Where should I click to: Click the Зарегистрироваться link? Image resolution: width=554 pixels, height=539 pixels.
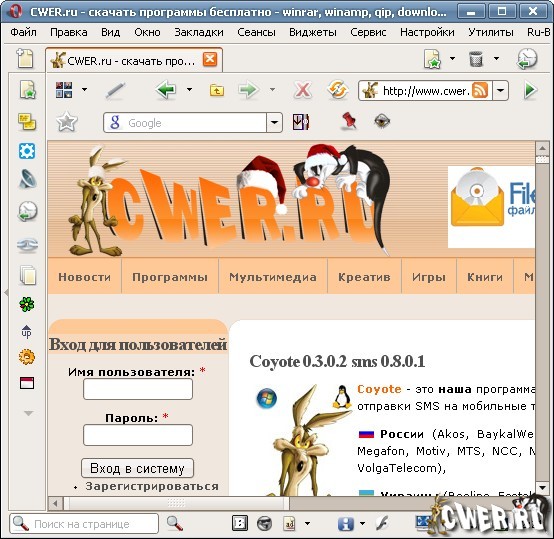pos(152,486)
